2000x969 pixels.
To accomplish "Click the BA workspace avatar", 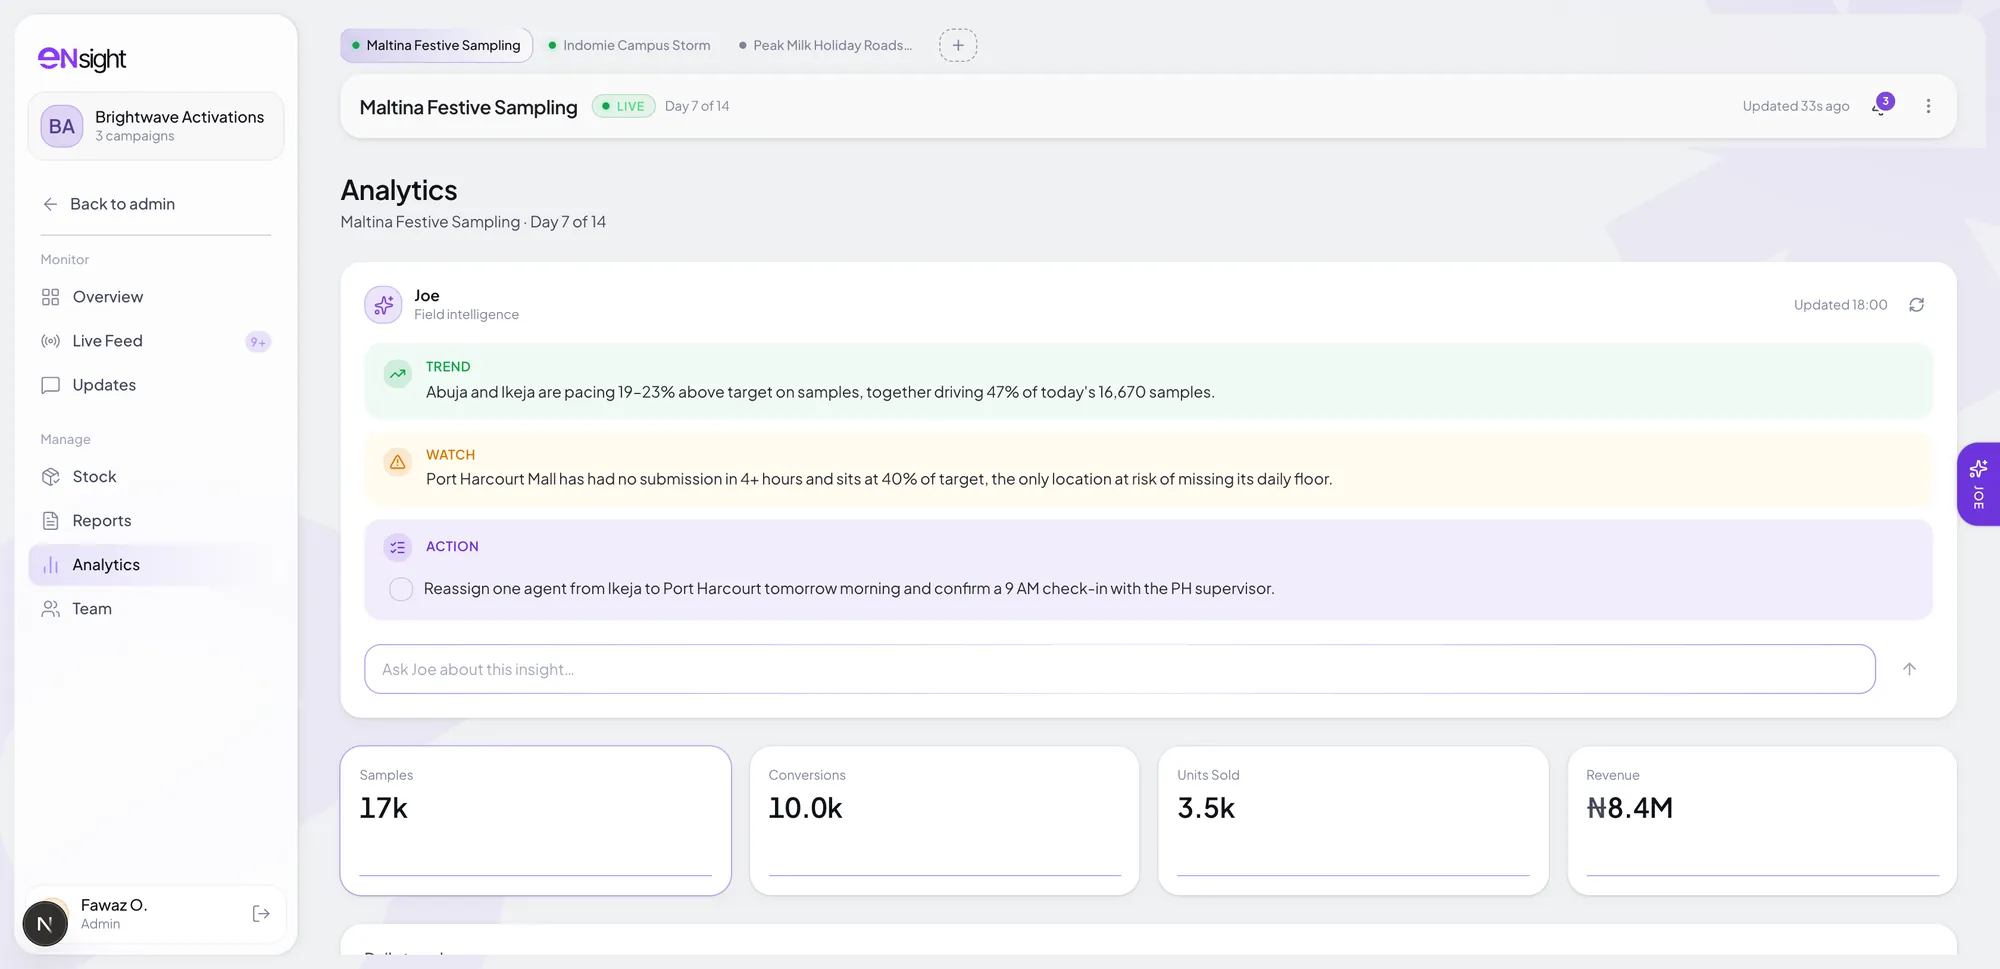I will [x=62, y=126].
